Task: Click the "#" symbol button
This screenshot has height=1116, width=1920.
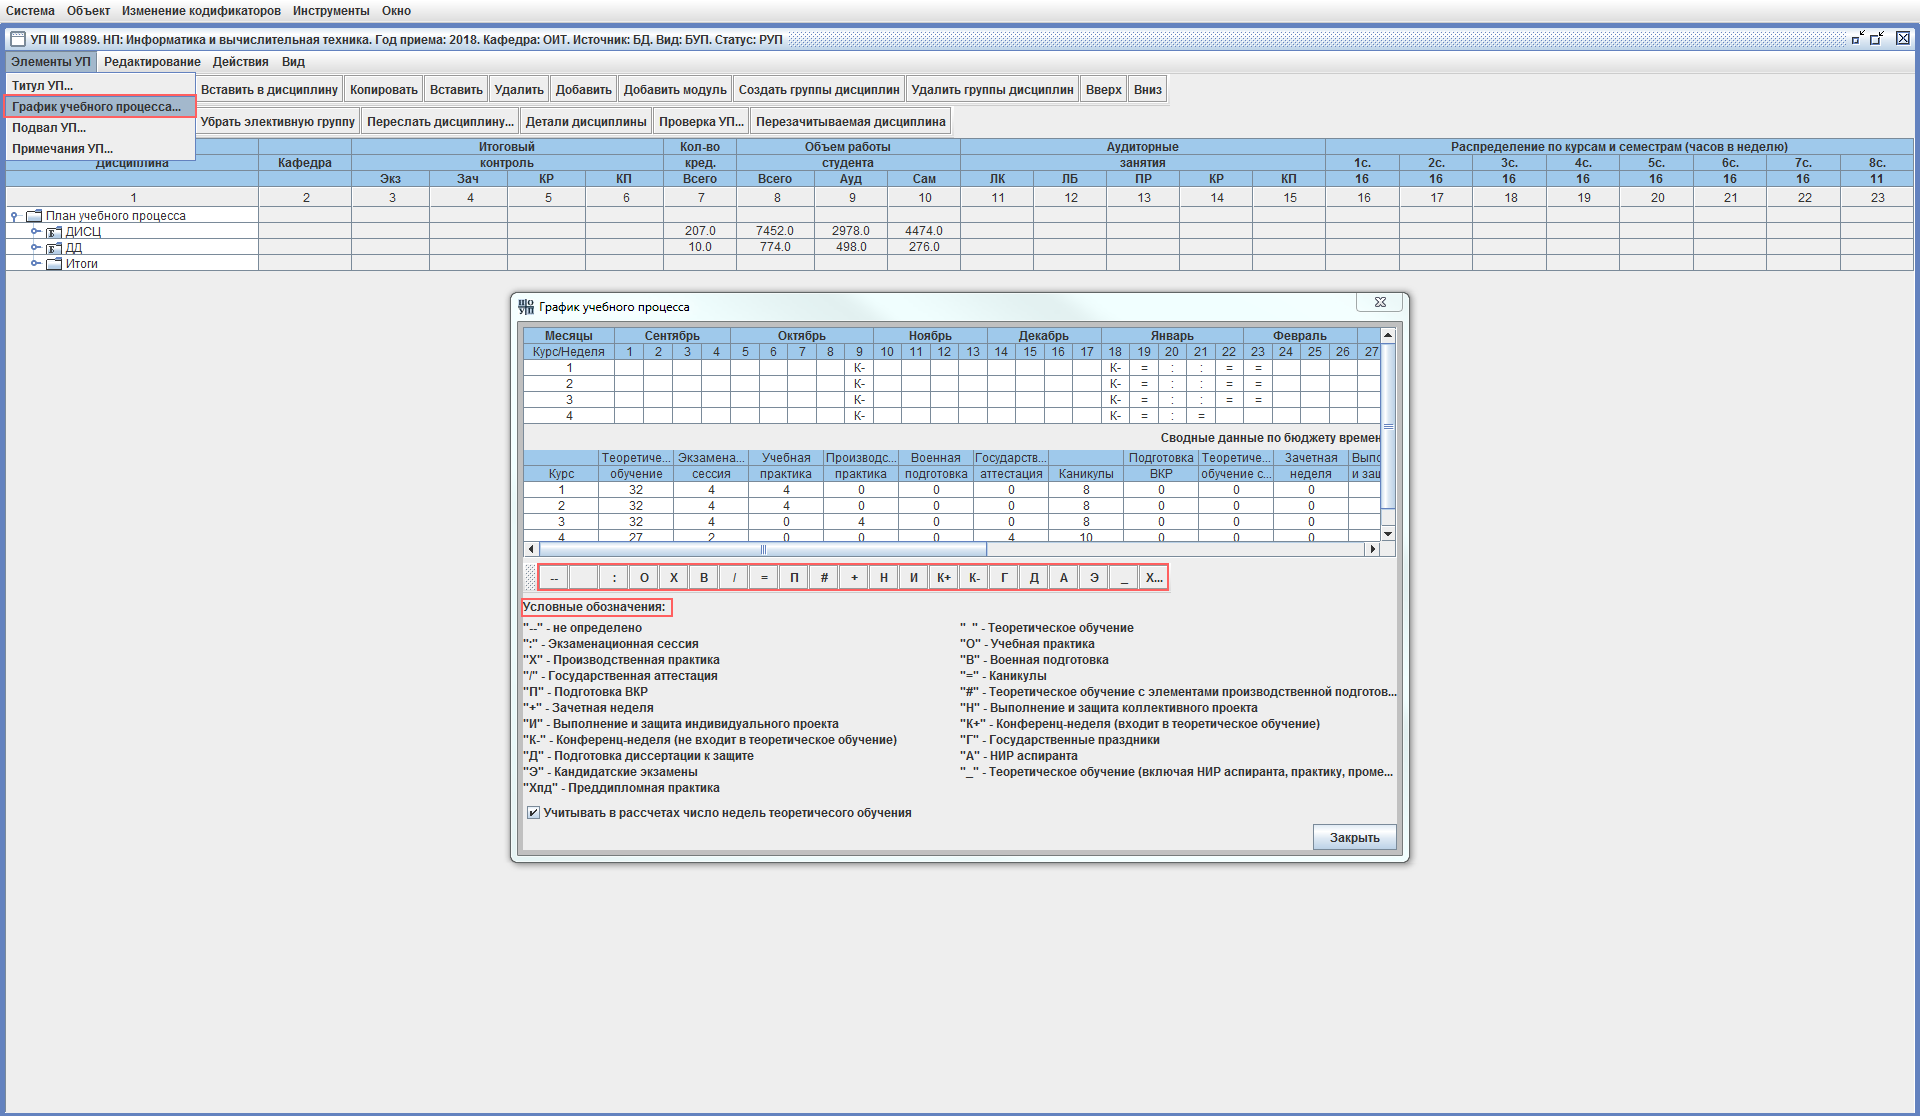Action: click(x=824, y=578)
